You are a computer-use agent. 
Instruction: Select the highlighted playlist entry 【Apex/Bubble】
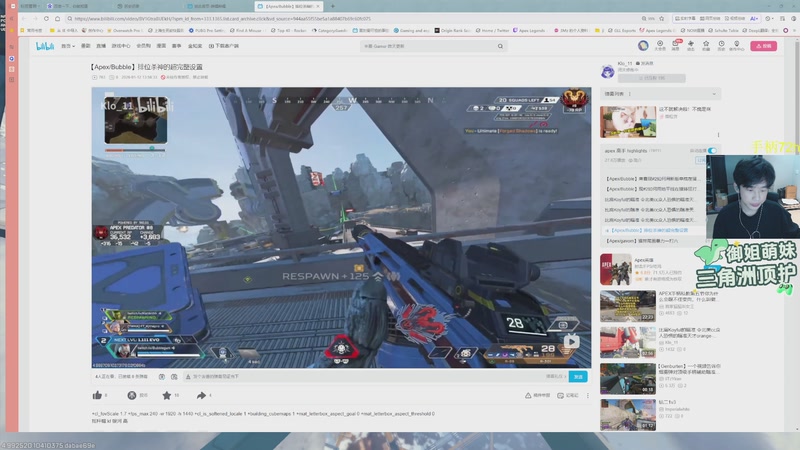(649, 231)
